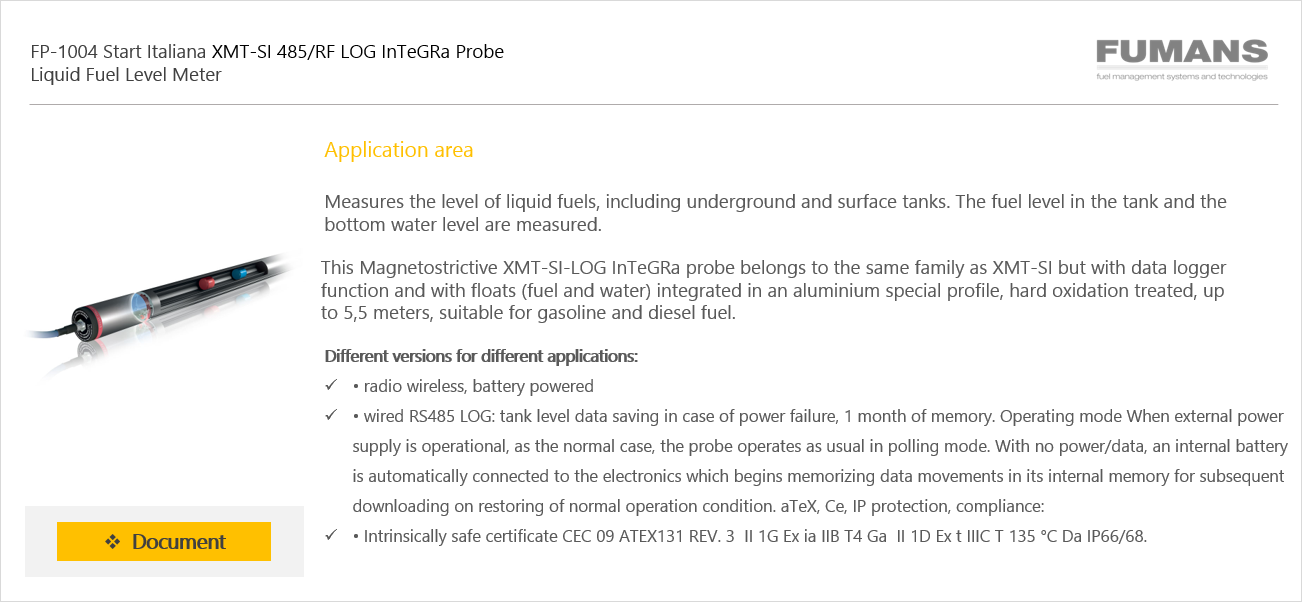The height and width of the screenshot is (602, 1309).
Task: Click the ATEX131 certificate text line
Action: tap(750, 536)
